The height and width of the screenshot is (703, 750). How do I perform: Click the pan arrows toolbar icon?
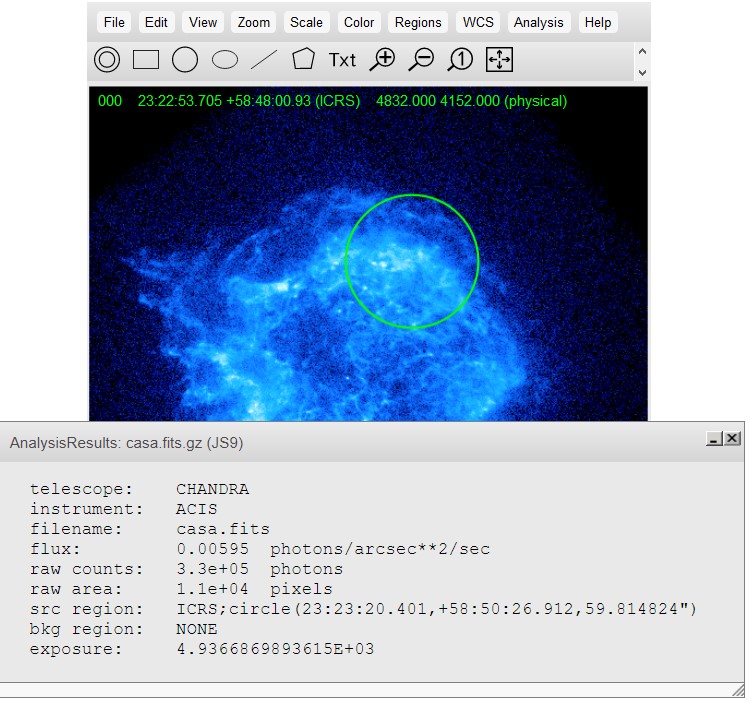click(499, 60)
